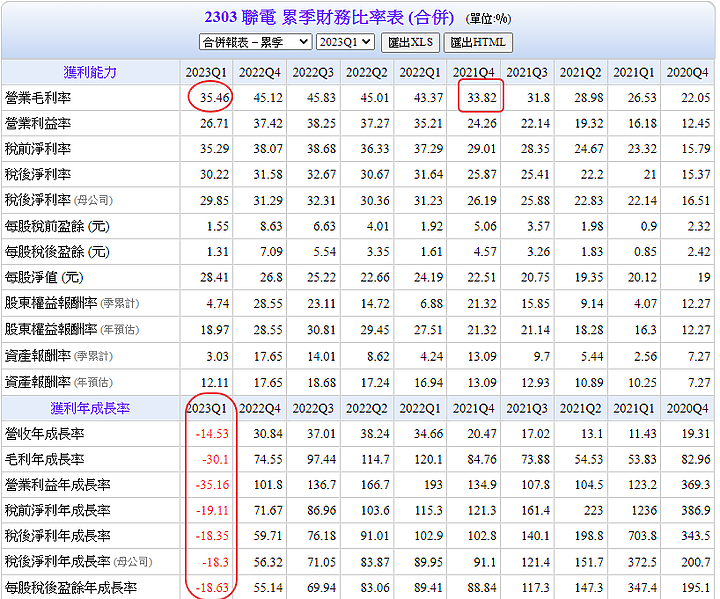Click the 毛利年成長率 row label
Screen dimensions: 720x599
coord(44,459)
